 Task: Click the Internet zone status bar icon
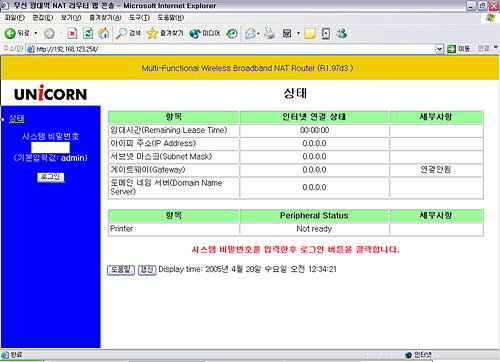tap(409, 355)
